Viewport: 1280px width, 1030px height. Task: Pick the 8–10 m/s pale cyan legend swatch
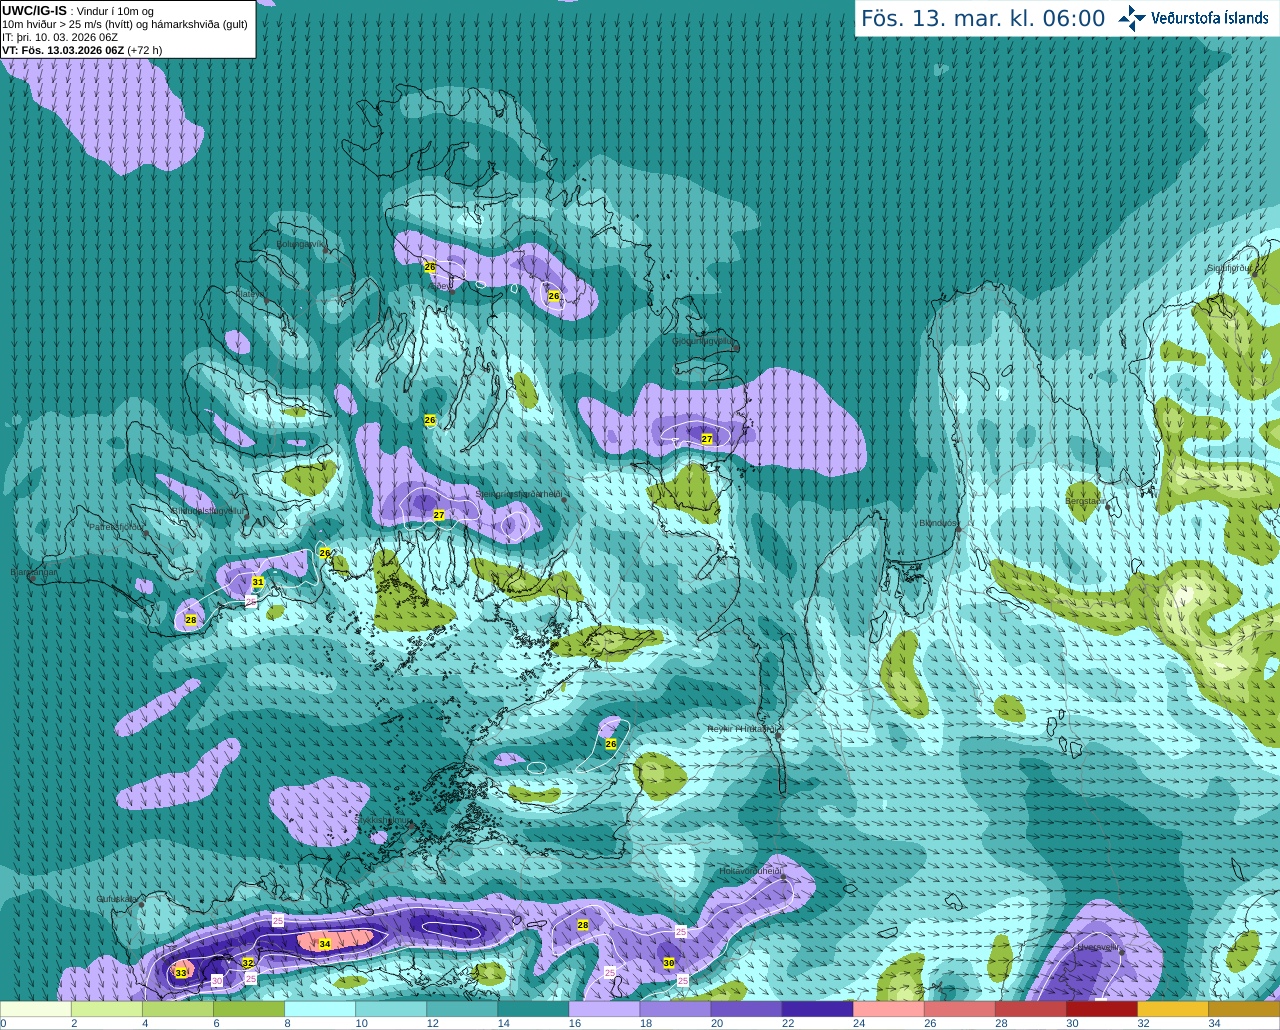click(321, 1009)
